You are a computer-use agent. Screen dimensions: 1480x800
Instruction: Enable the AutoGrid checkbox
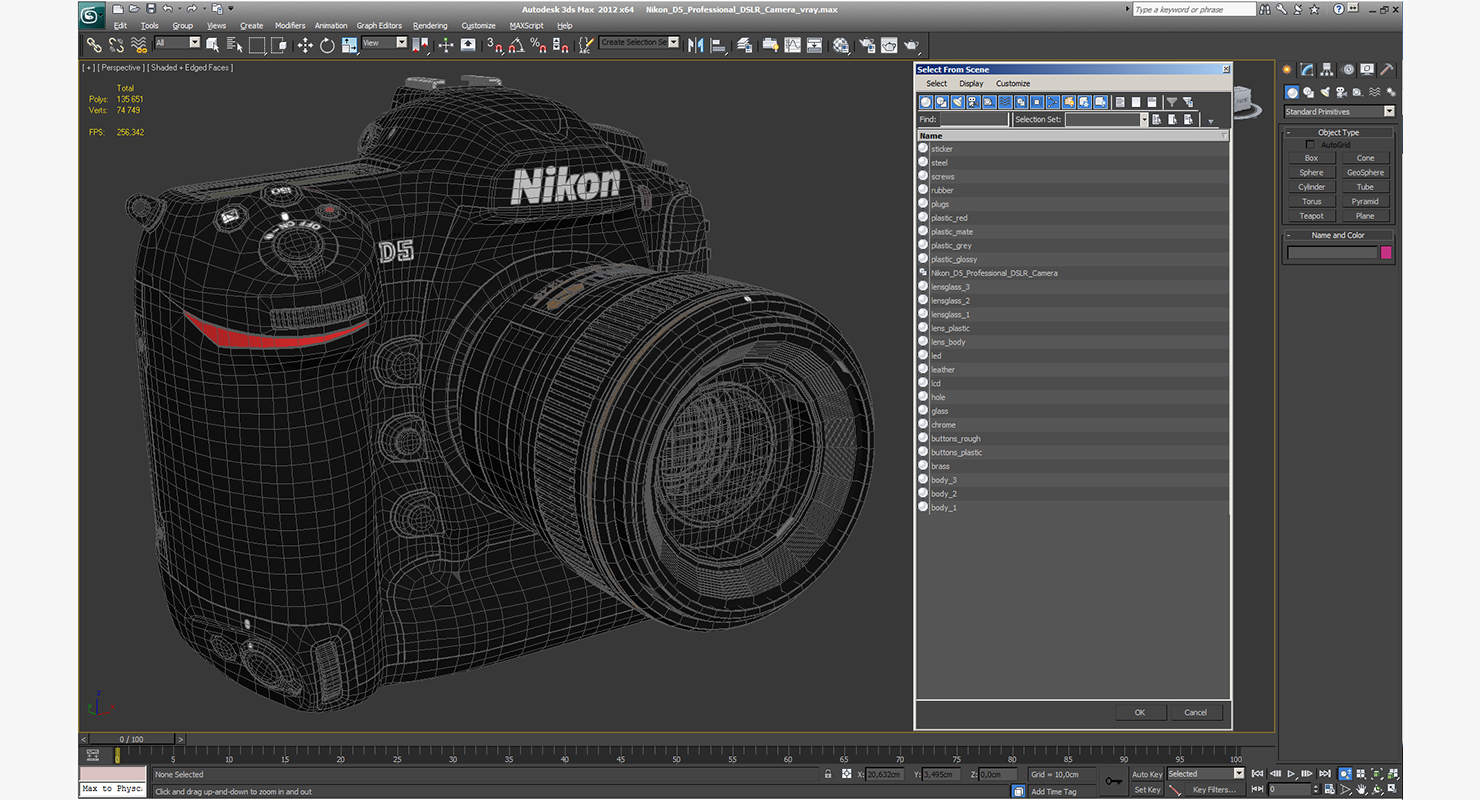coord(1311,145)
